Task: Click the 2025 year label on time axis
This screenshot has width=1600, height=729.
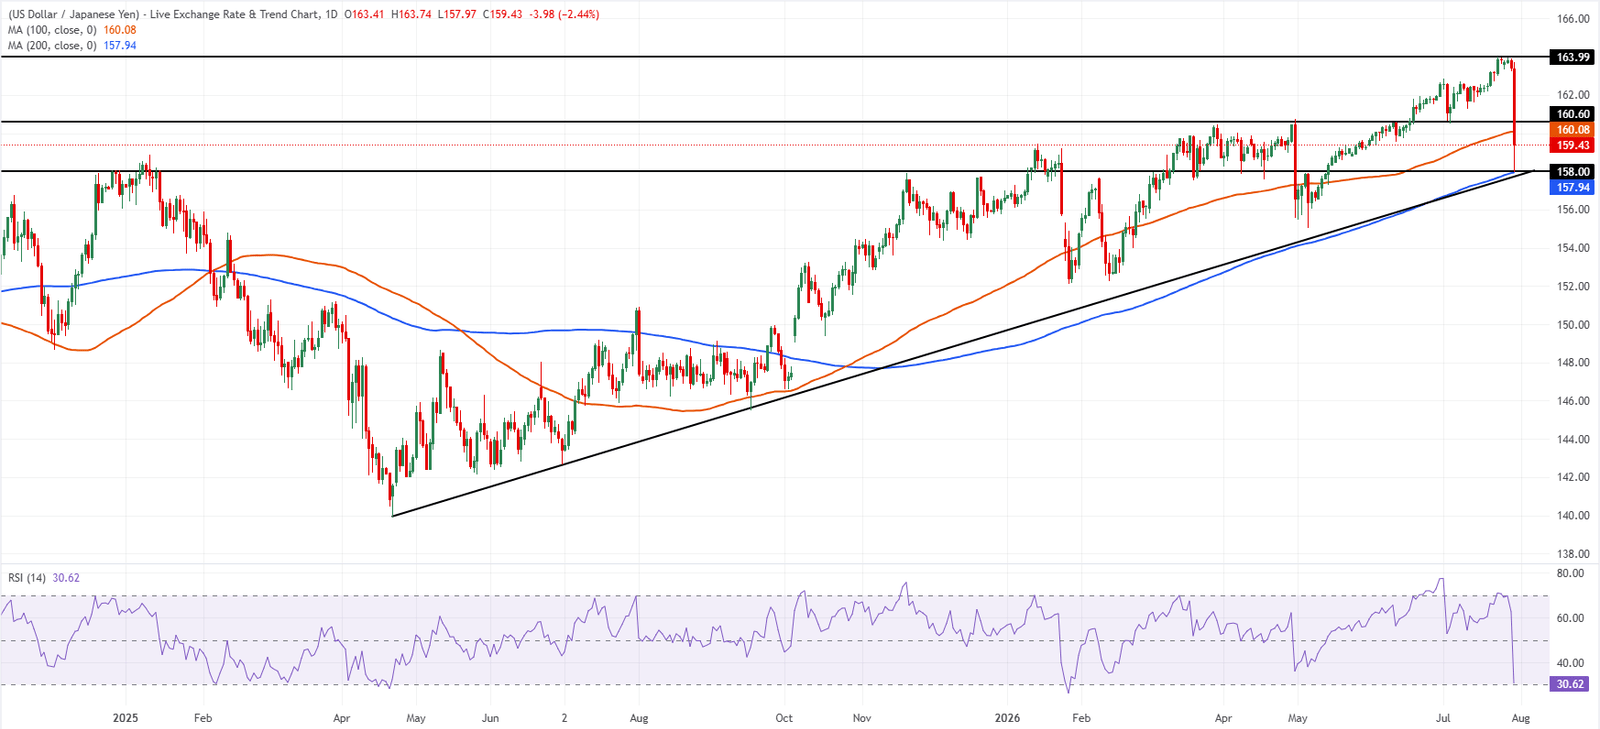Action: pyautogui.click(x=125, y=718)
